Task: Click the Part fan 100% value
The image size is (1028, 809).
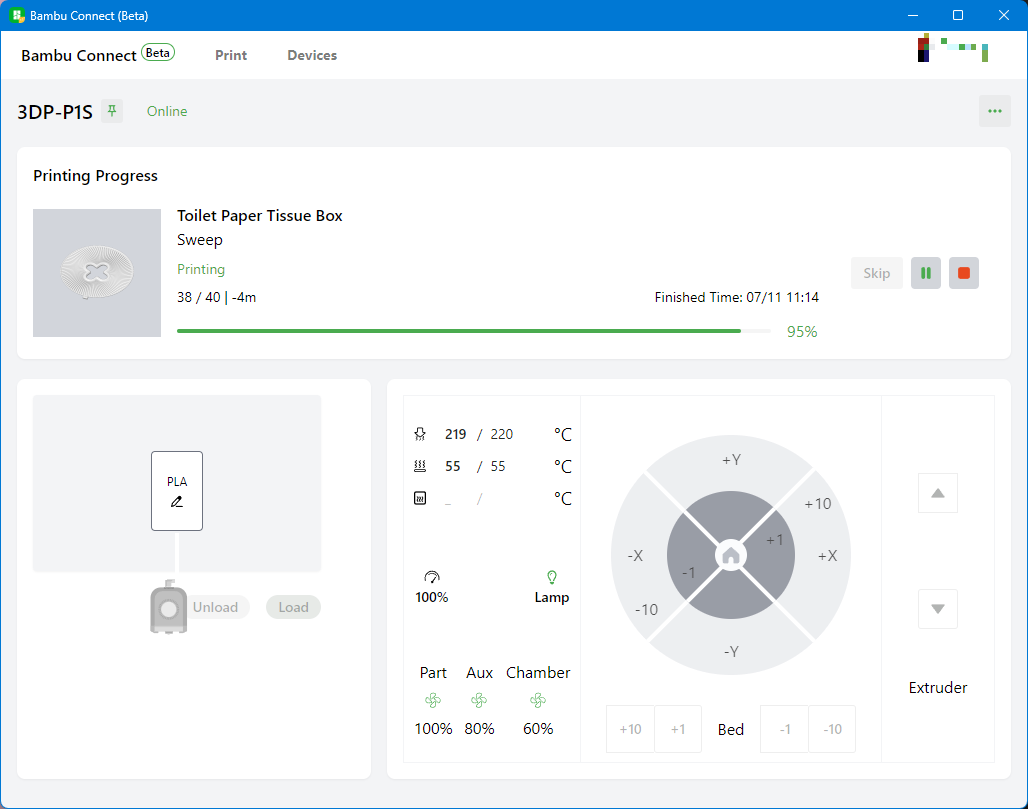Action: [x=433, y=728]
